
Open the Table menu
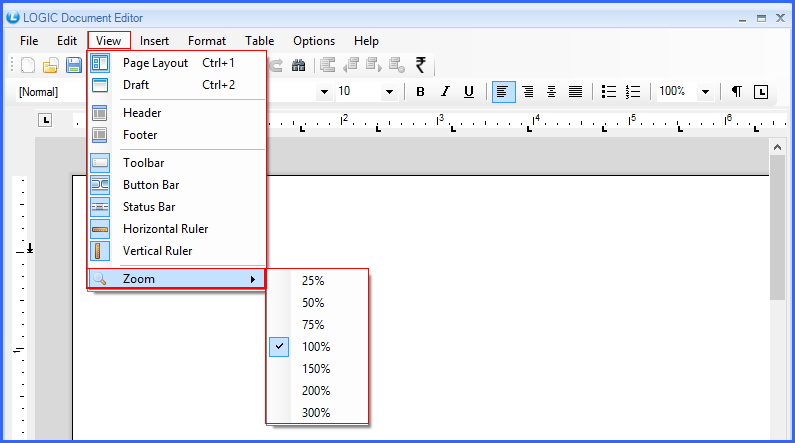(260, 41)
